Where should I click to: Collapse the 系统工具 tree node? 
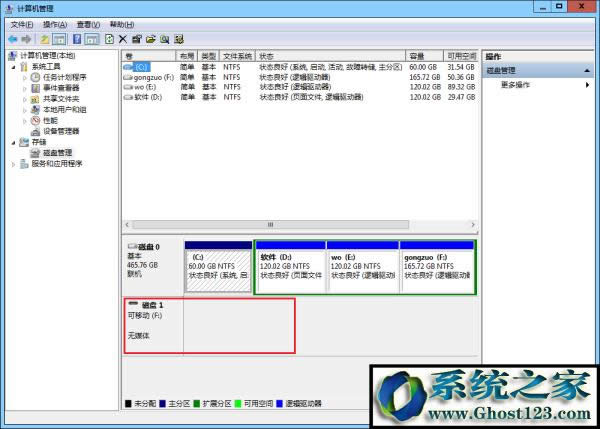pyautogui.click(x=13, y=67)
